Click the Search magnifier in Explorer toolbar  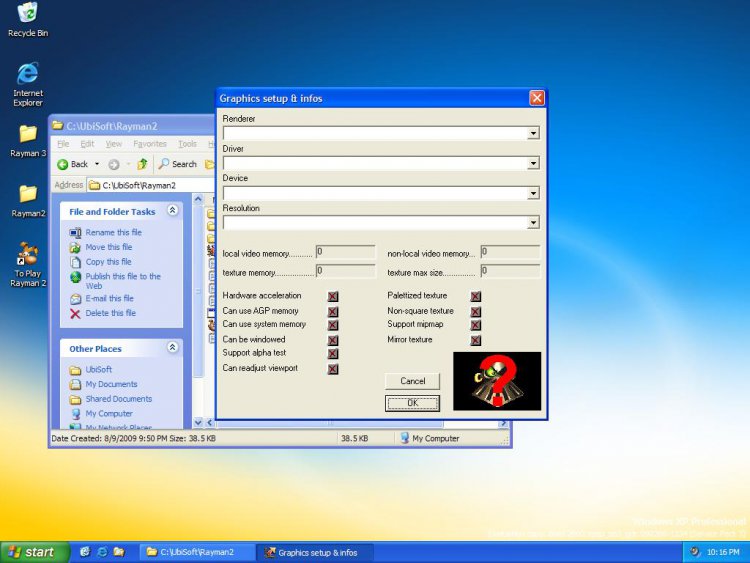(x=165, y=164)
